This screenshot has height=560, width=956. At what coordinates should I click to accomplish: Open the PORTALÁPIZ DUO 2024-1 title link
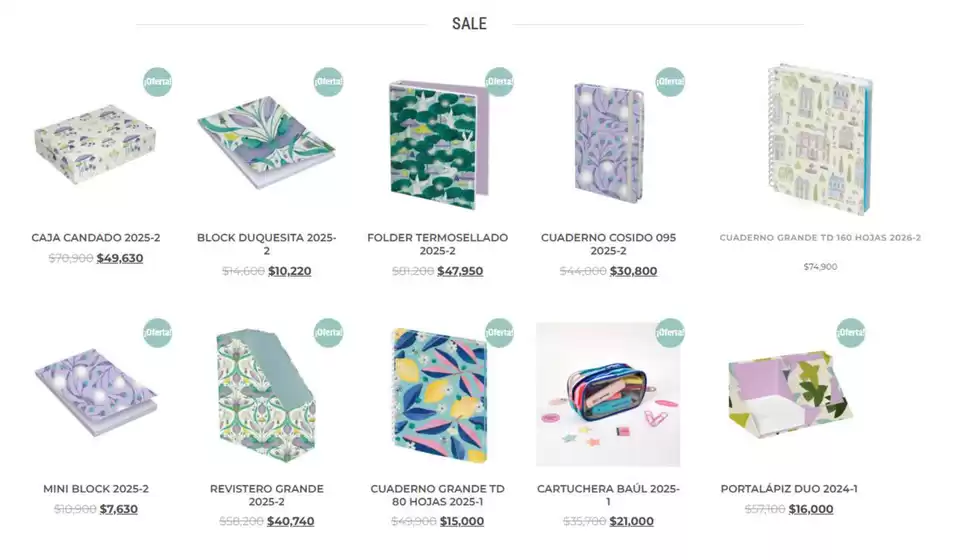tap(789, 489)
